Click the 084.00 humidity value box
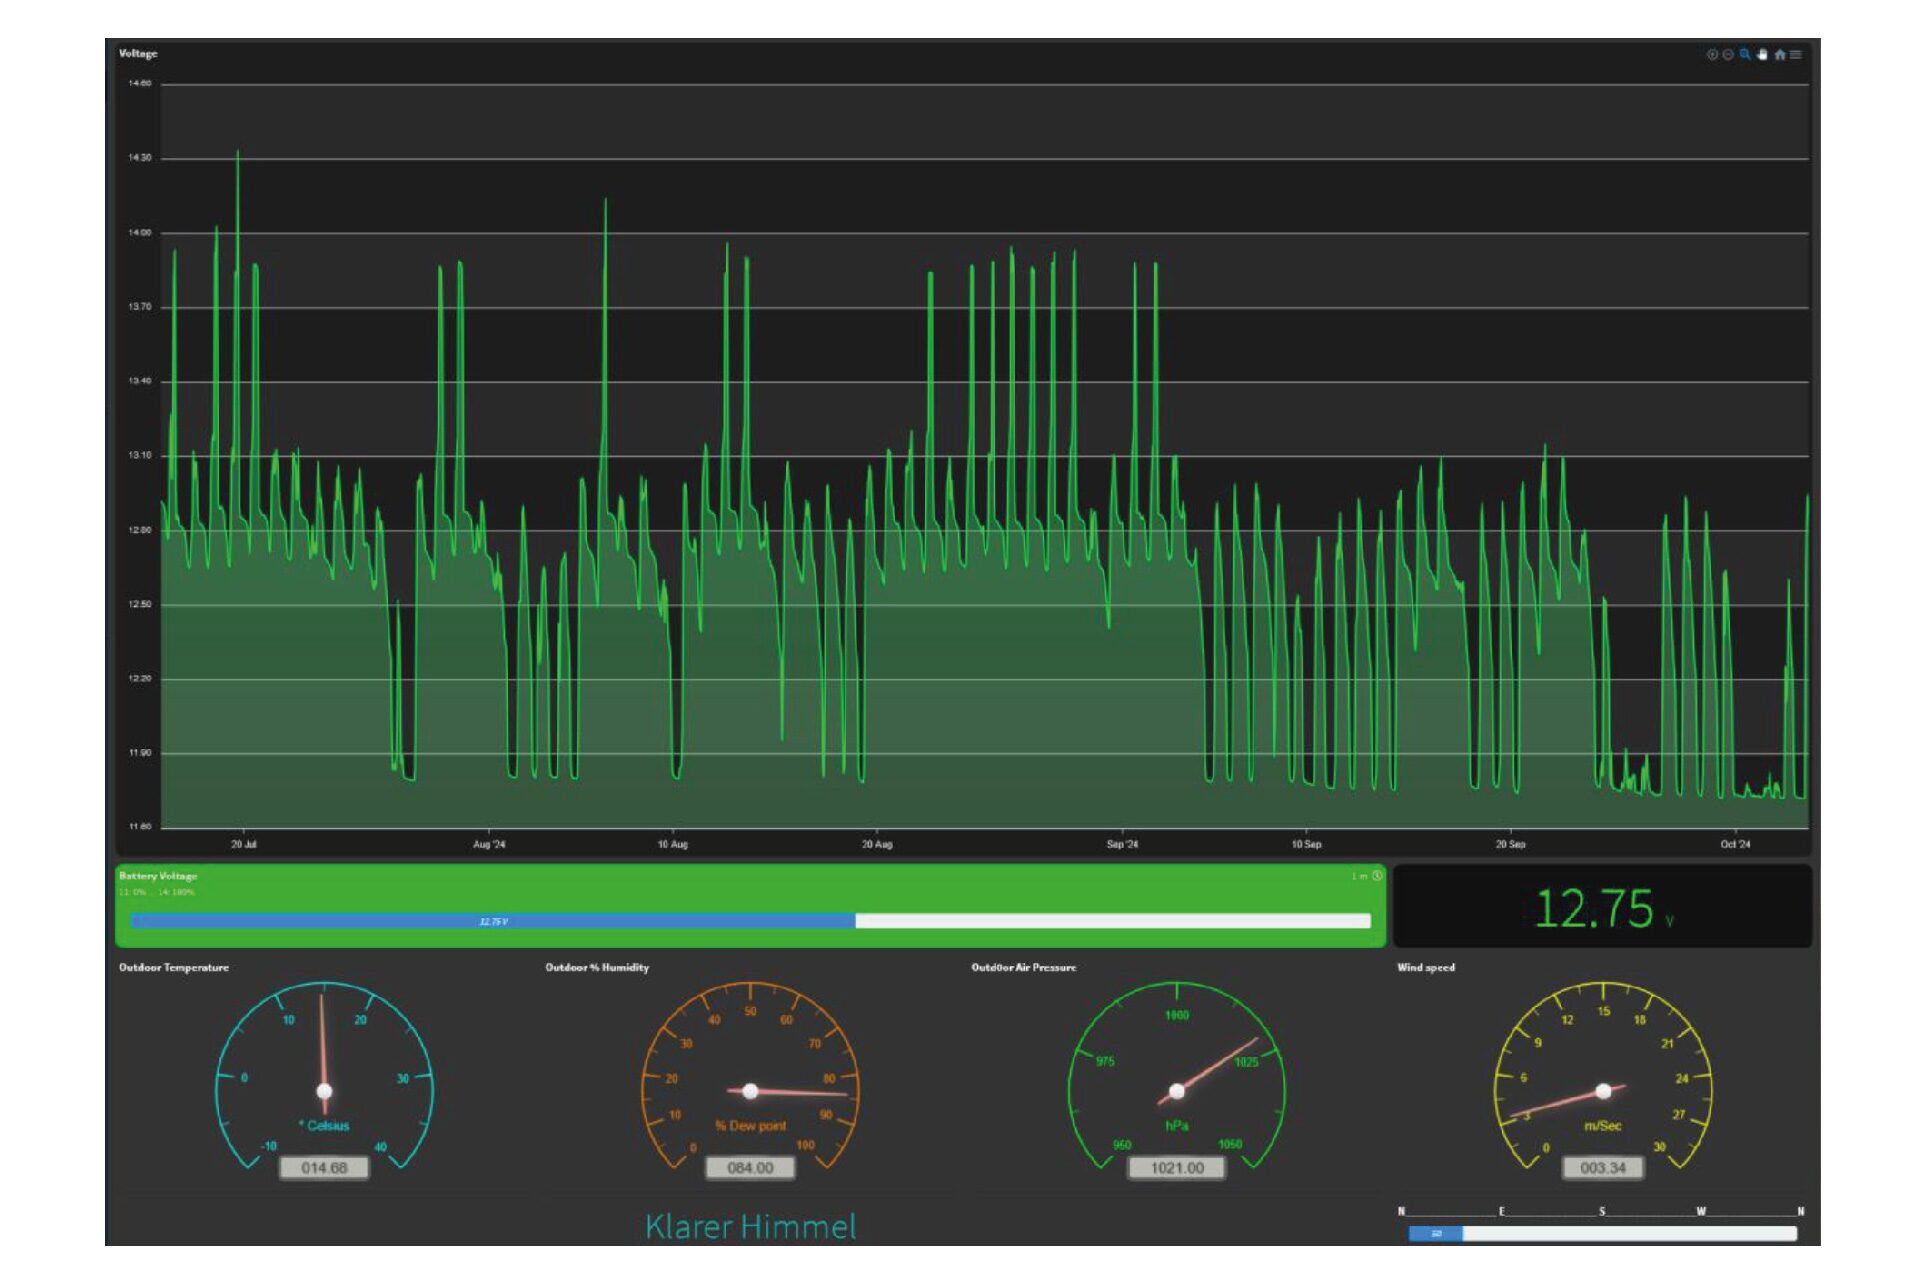1928x1284 pixels. pyautogui.click(x=750, y=1167)
